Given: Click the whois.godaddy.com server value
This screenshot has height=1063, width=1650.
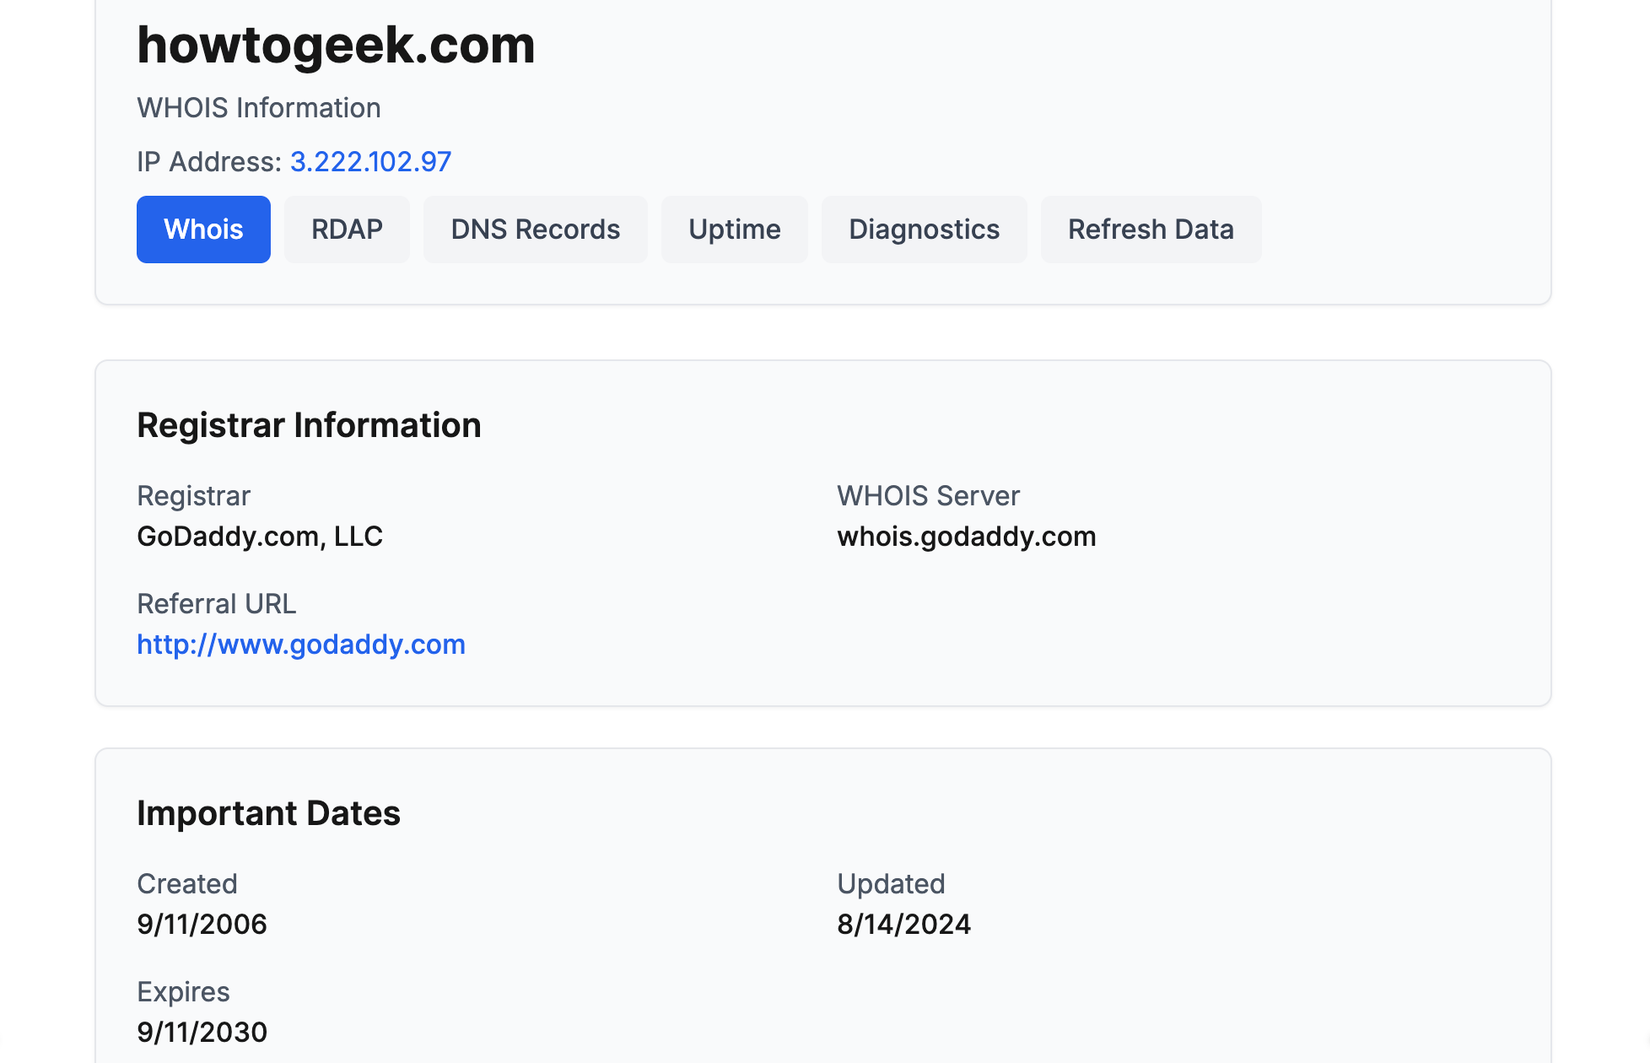Looking at the screenshot, I should coord(966,536).
